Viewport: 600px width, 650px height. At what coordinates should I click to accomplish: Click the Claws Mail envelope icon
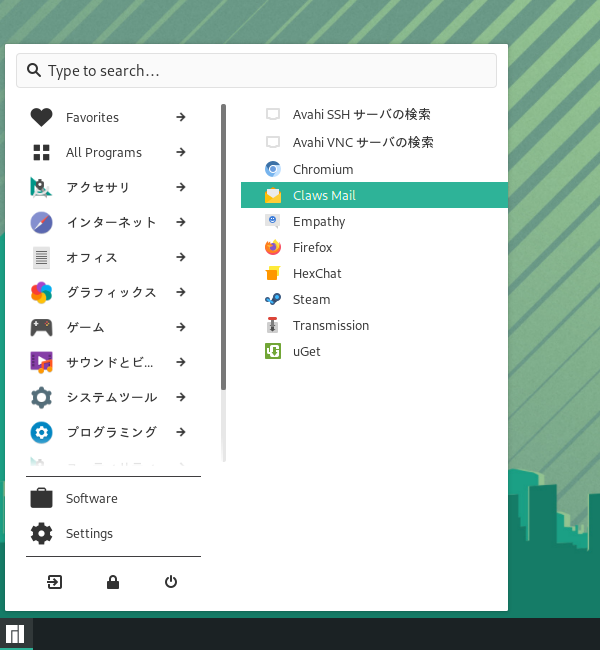pyautogui.click(x=273, y=195)
